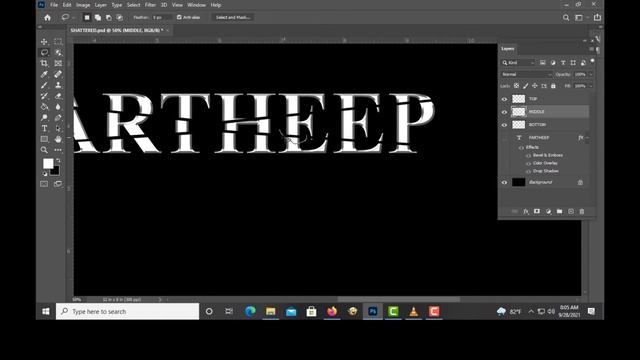
Task: Select the Rectangle shape tool
Action: click(44, 139)
